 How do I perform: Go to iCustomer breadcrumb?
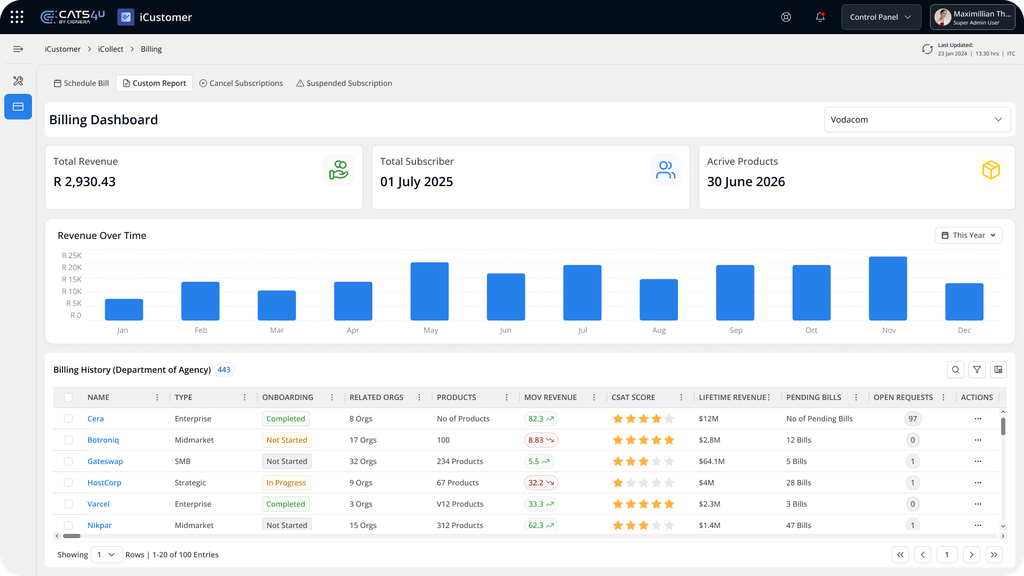[63, 49]
